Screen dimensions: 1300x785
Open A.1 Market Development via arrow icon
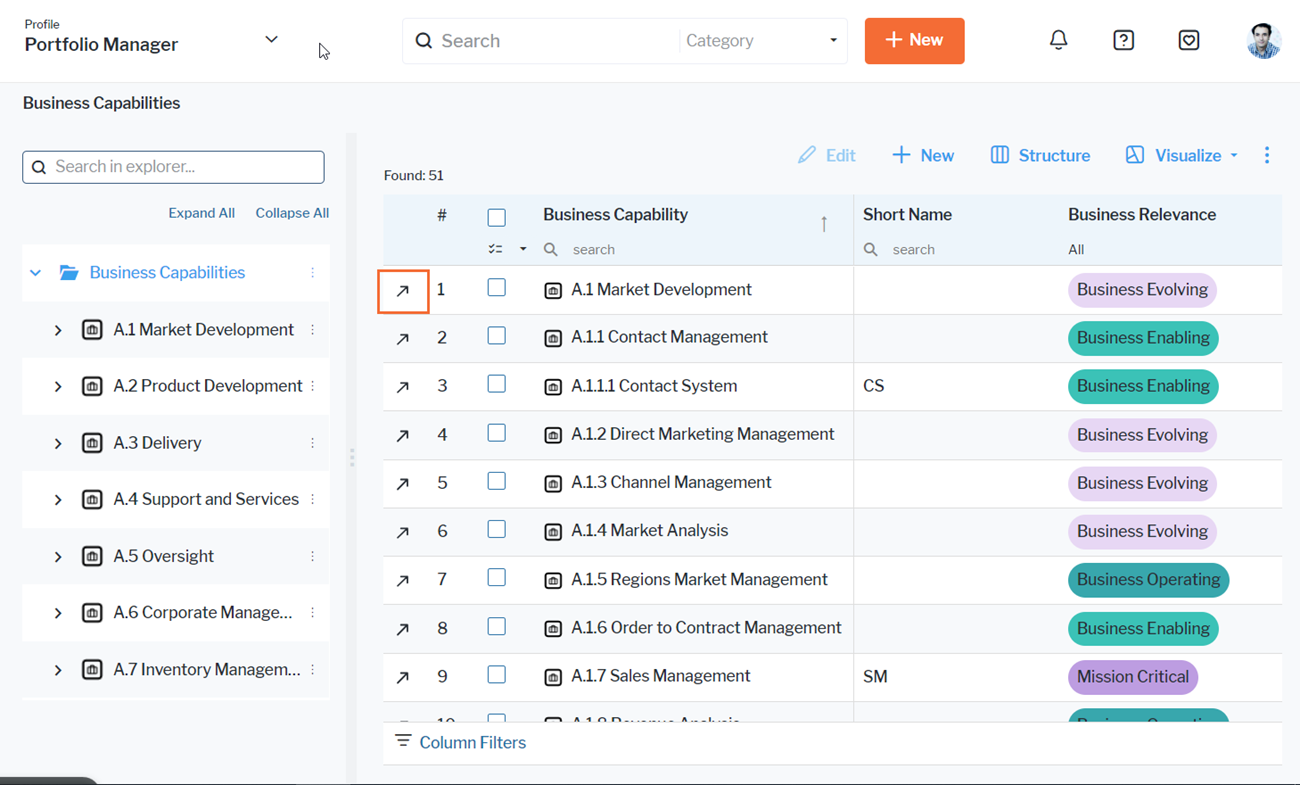tap(403, 291)
